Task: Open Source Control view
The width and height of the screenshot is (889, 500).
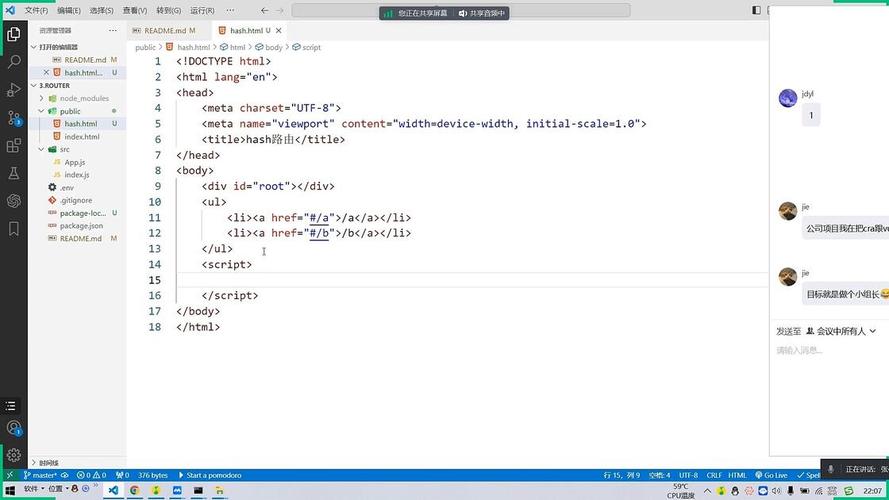Action: click(x=14, y=118)
